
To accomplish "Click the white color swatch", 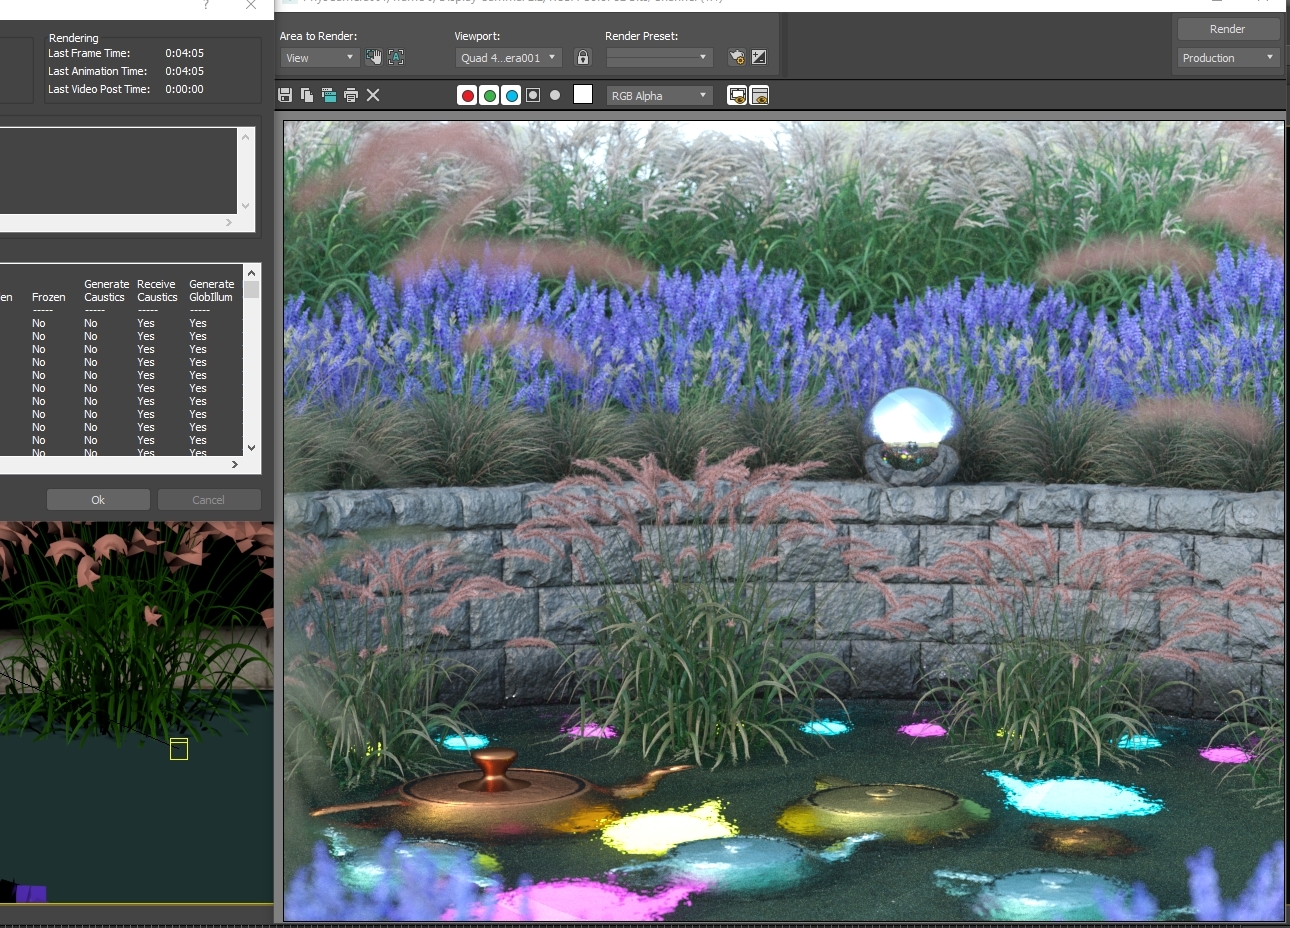I will click(x=583, y=94).
